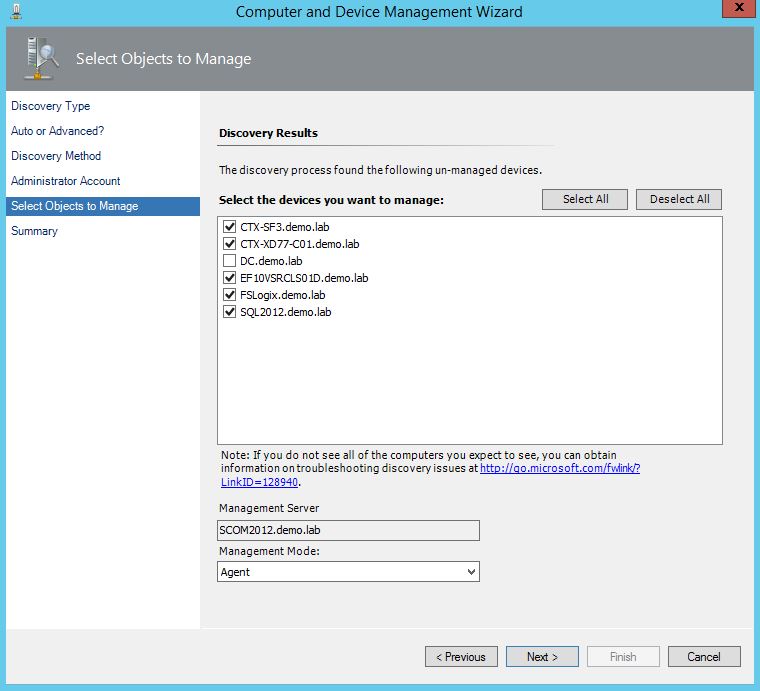Open the Management Mode dropdown
This screenshot has height=691, width=760.
pyautogui.click(x=348, y=572)
